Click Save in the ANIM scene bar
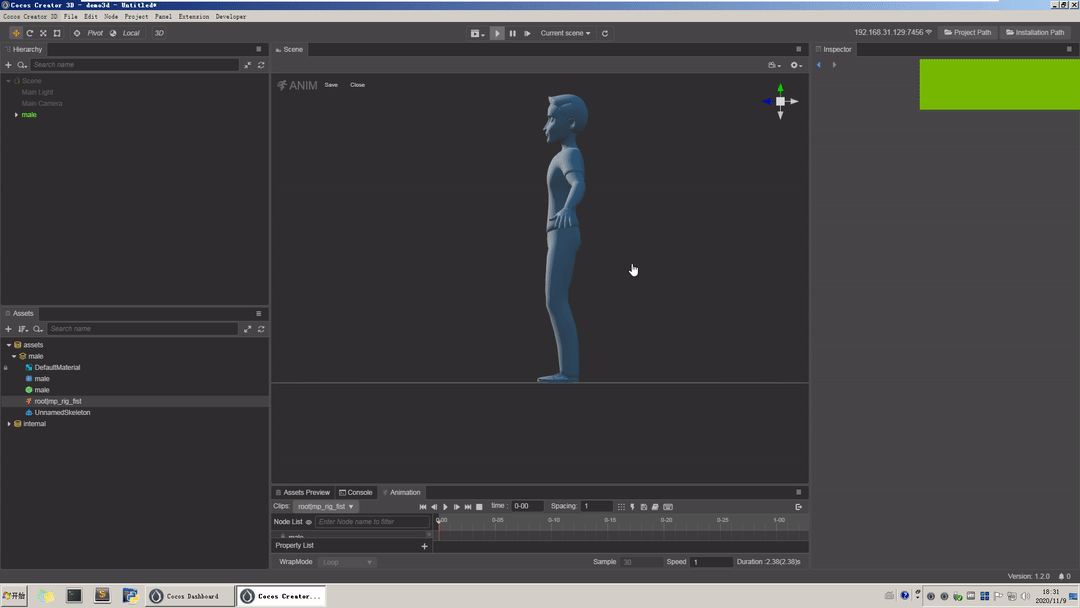The width and height of the screenshot is (1080, 608). (x=331, y=85)
